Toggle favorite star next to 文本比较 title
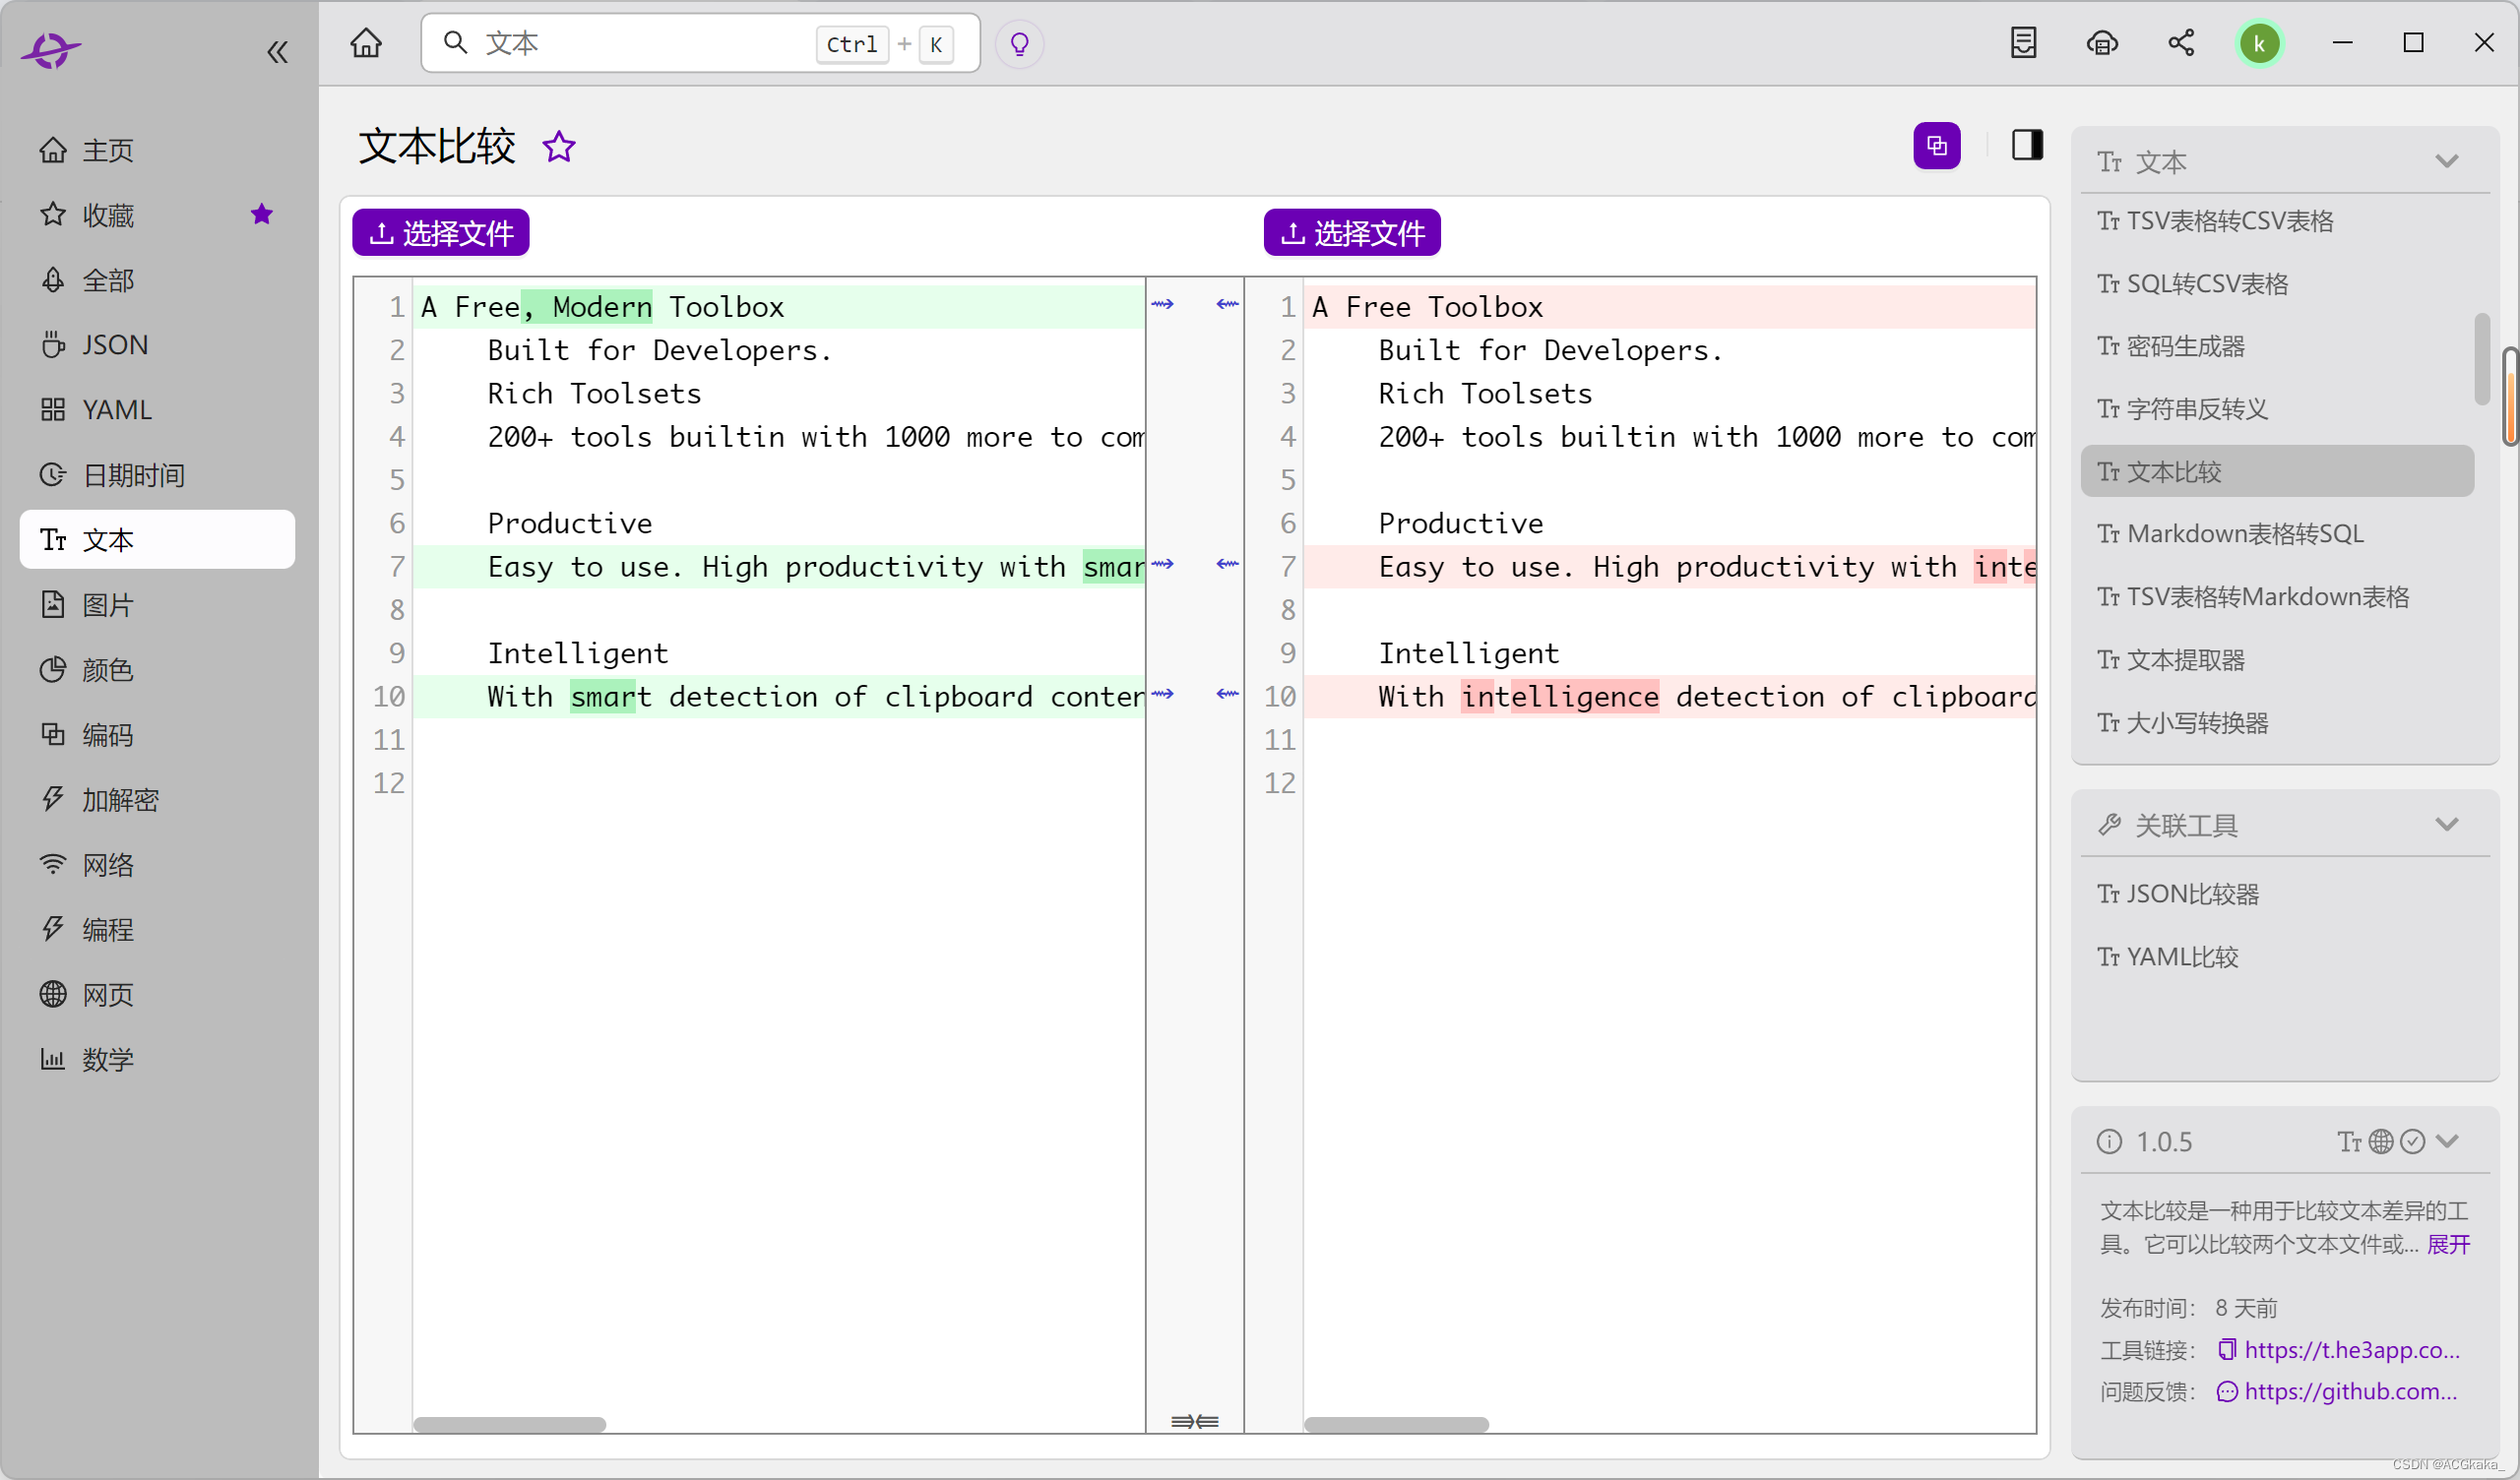The height and width of the screenshot is (1480, 2520). point(559,147)
